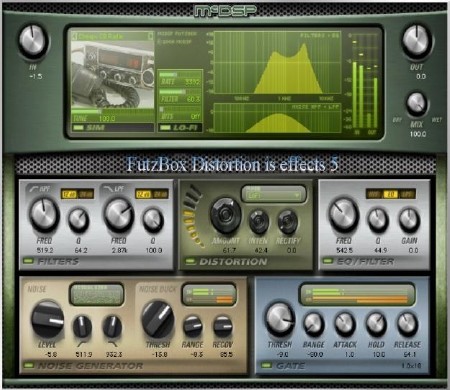Click the RECTIFY knob
This screenshot has width=450, height=390.
pyautogui.click(x=287, y=221)
